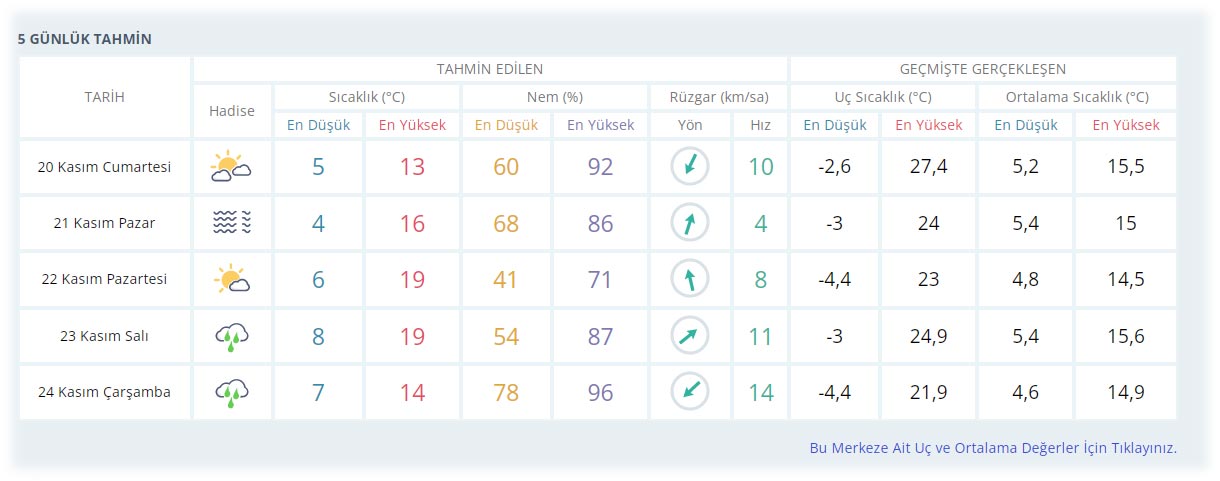
Task: Select the GEÇMİŞTE GERÇEKLEŞEN header
Action: tap(982, 69)
